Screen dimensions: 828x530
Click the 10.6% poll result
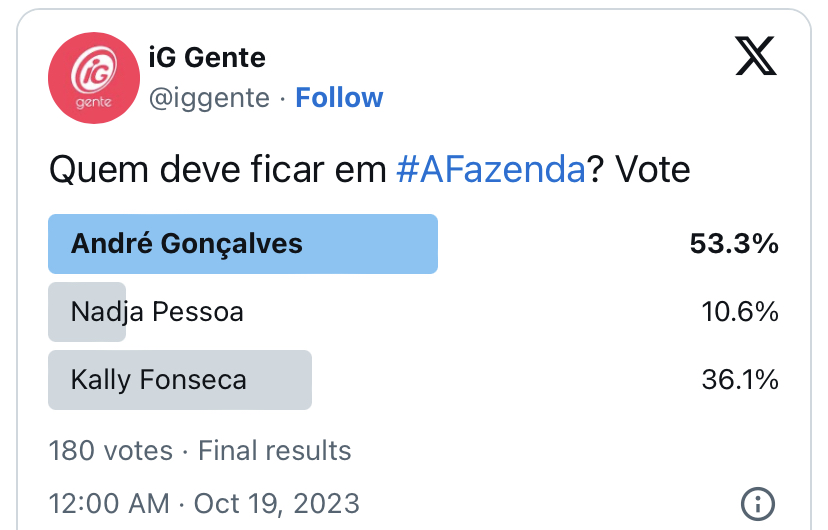740,312
